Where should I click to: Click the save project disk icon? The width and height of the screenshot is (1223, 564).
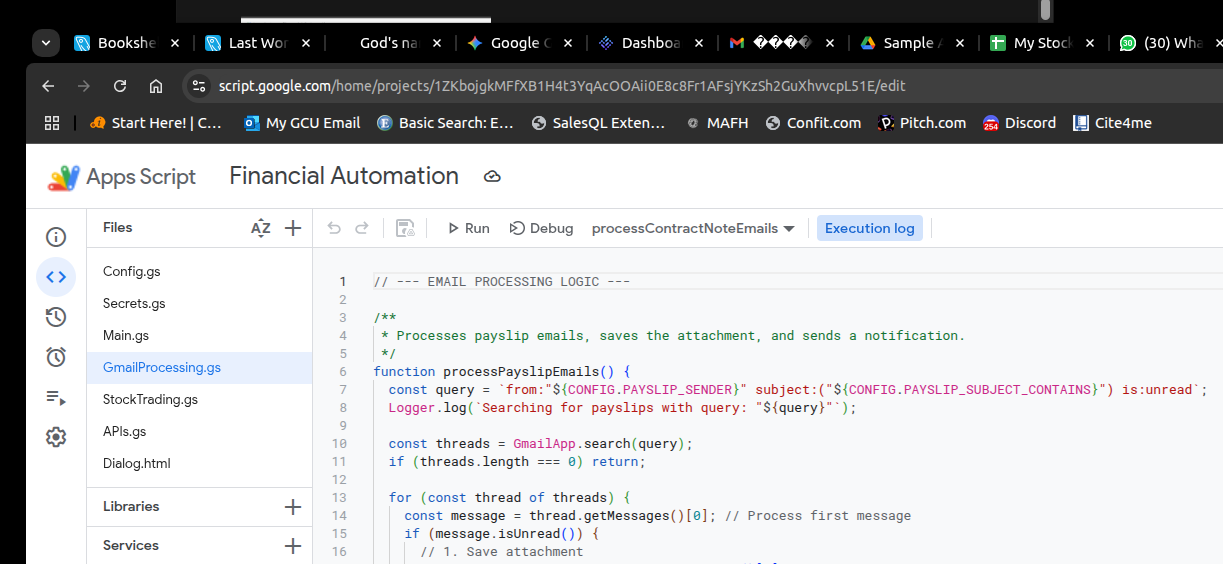tap(405, 228)
